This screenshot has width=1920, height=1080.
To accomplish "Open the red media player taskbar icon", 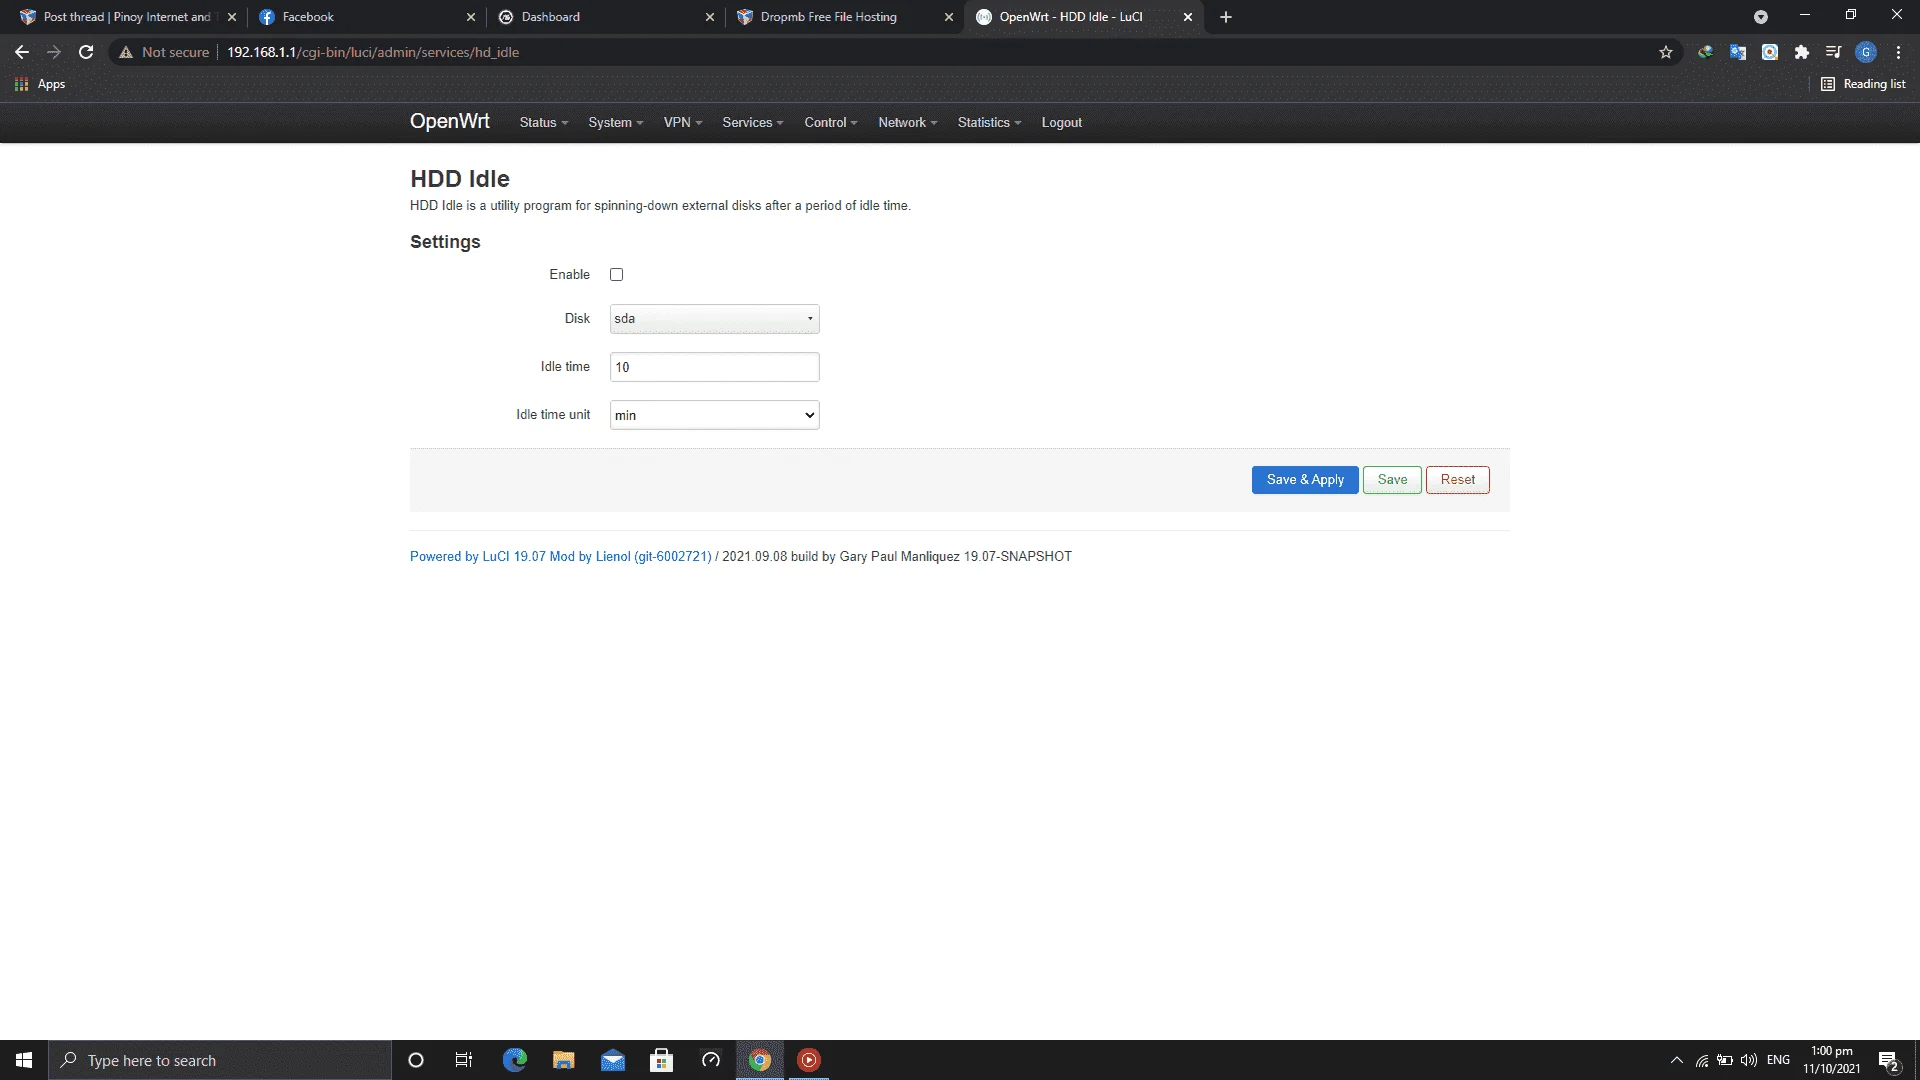I will [x=809, y=1060].
